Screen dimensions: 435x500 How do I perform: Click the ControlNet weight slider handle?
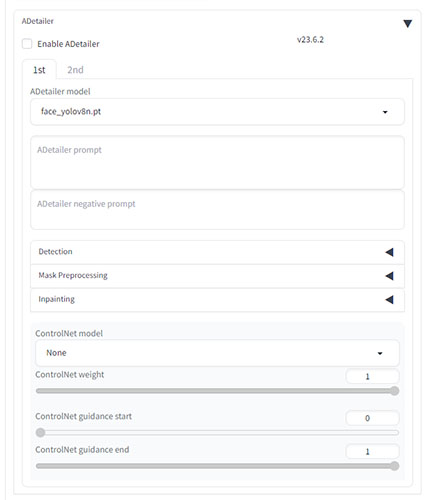click(394, 391)
